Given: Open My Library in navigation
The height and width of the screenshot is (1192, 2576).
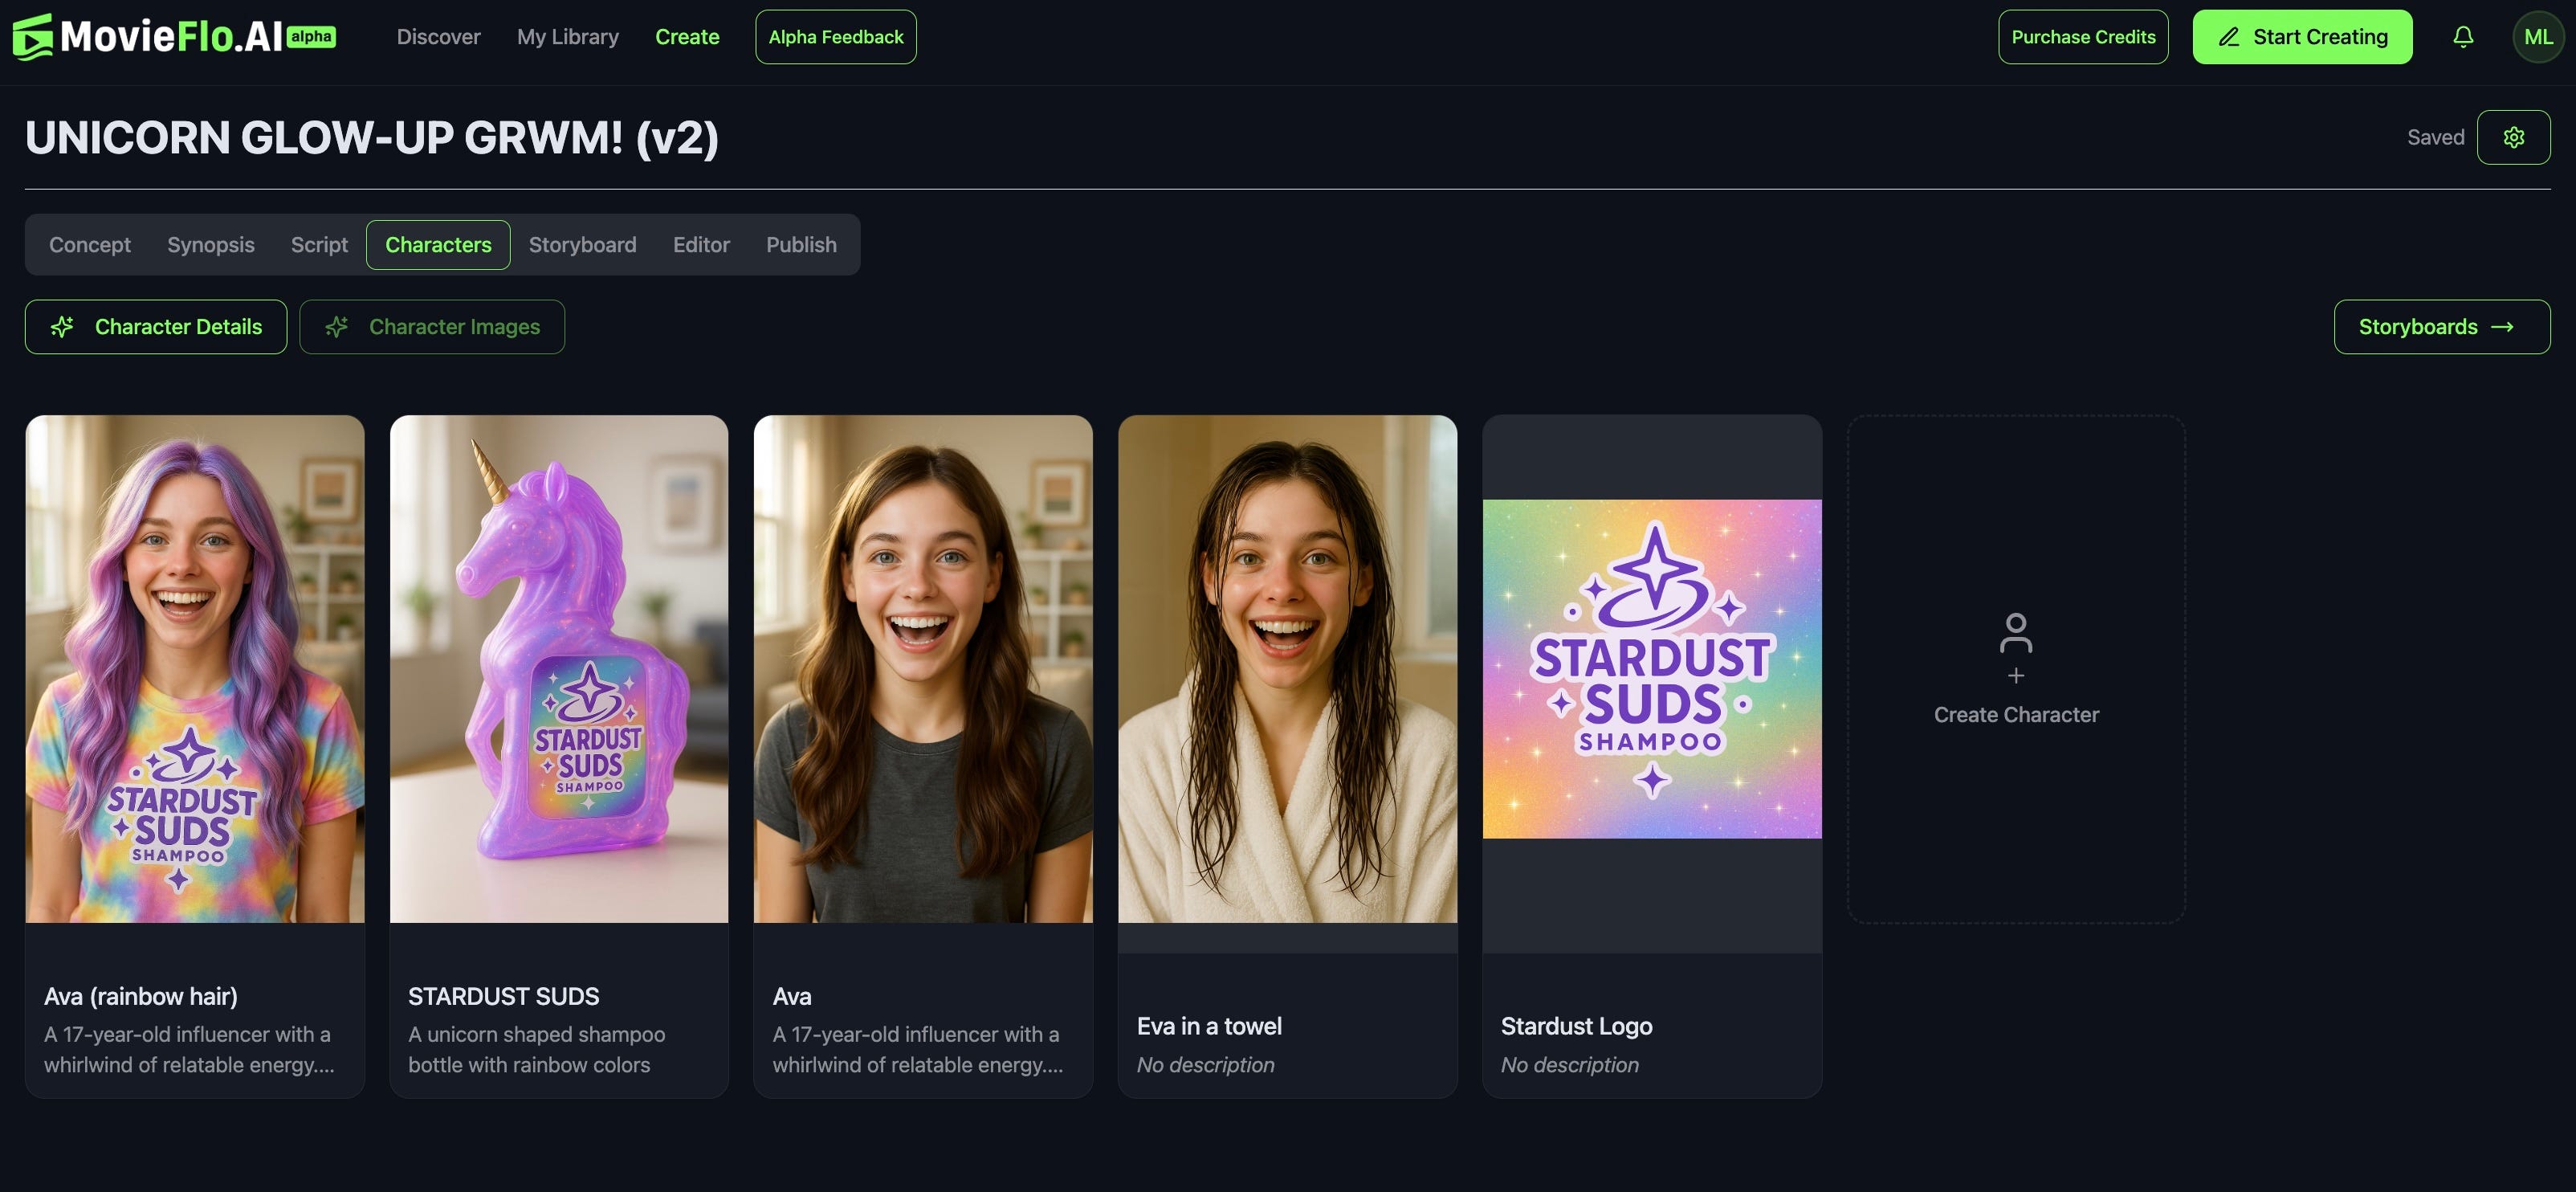Looking at the screenshot, I should click(567, 37).
